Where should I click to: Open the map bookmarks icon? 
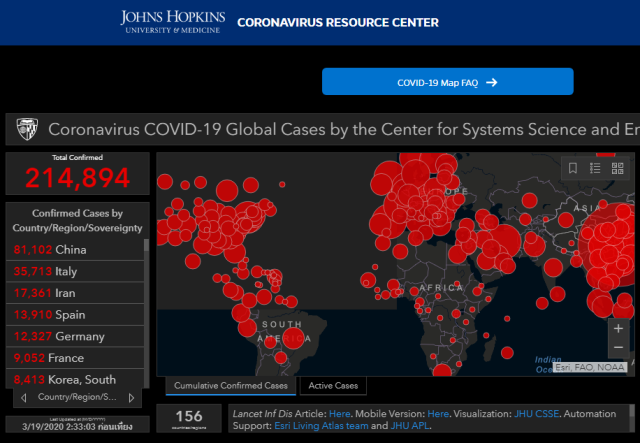tap(573, 168)
